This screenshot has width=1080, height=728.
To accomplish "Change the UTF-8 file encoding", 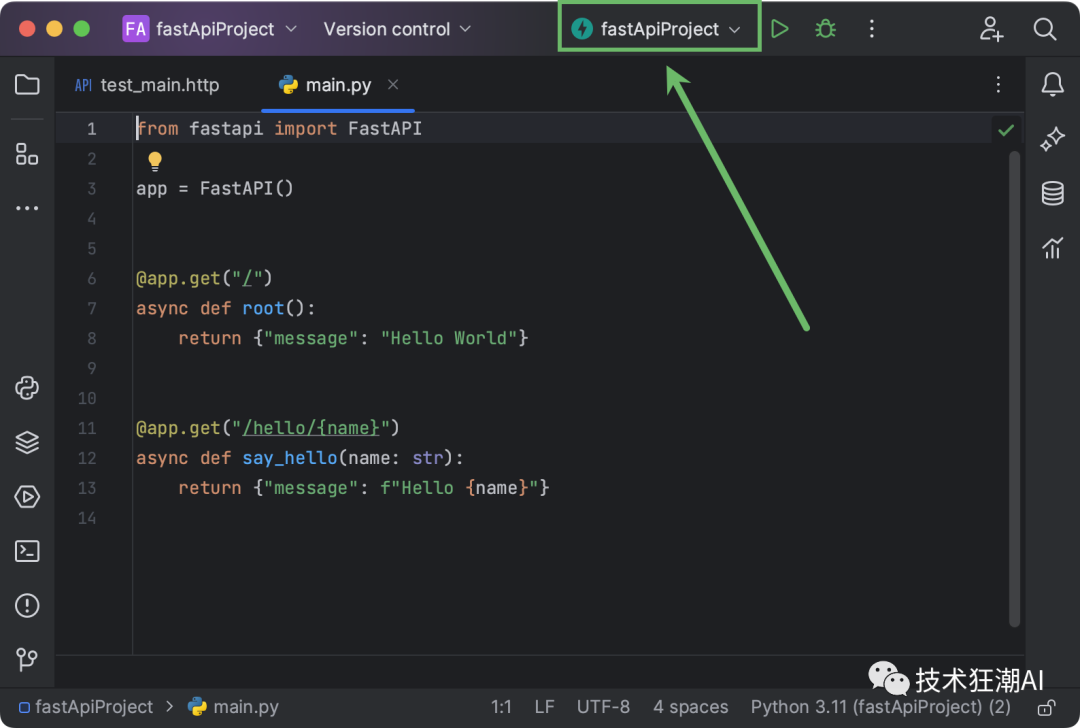I will (603, 707).
